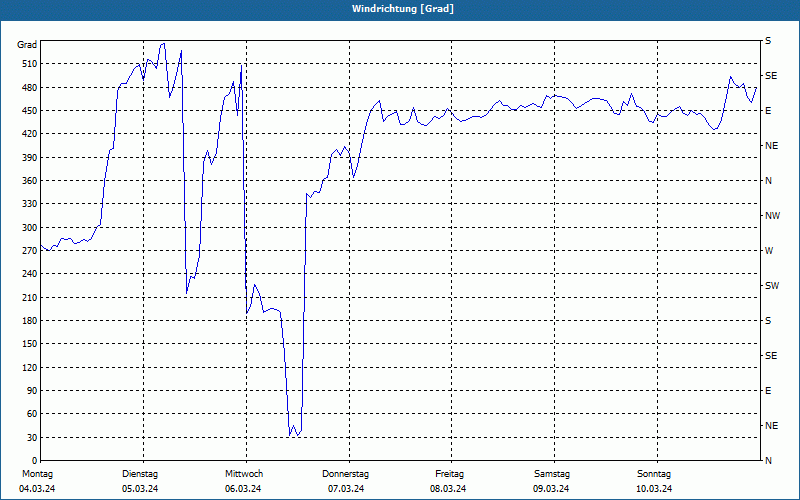Click the date 07.03.24

[346, 489]
